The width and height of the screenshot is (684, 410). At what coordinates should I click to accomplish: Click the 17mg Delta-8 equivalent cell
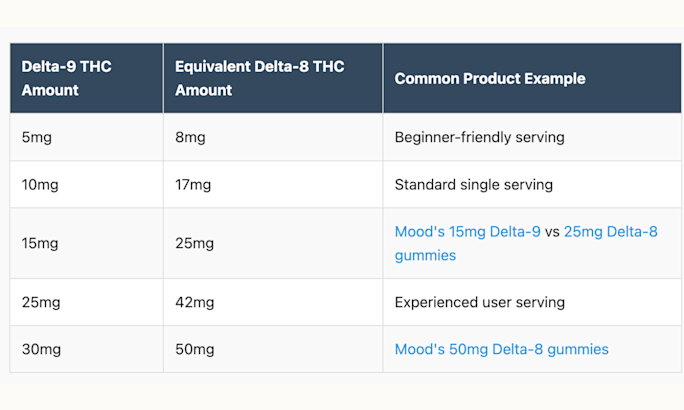coord(193,184)
